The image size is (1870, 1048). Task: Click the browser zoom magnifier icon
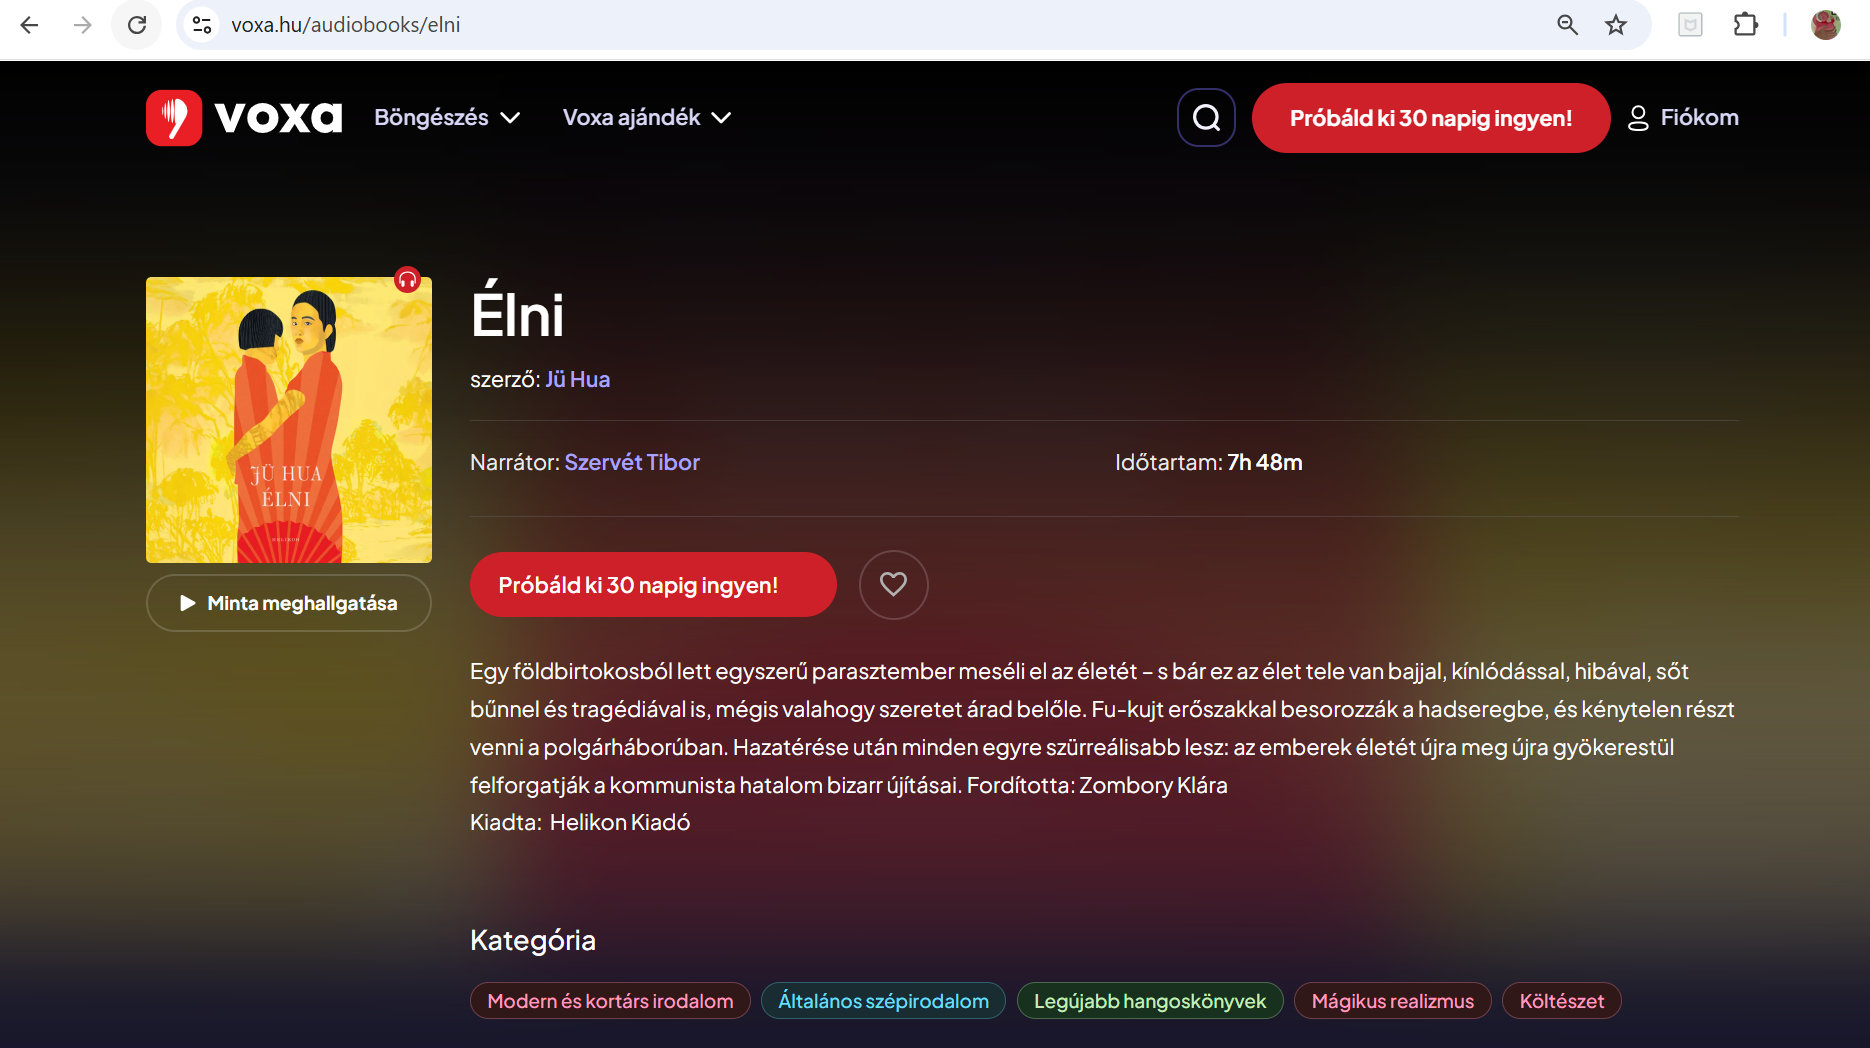click(x=1567, y=25)
